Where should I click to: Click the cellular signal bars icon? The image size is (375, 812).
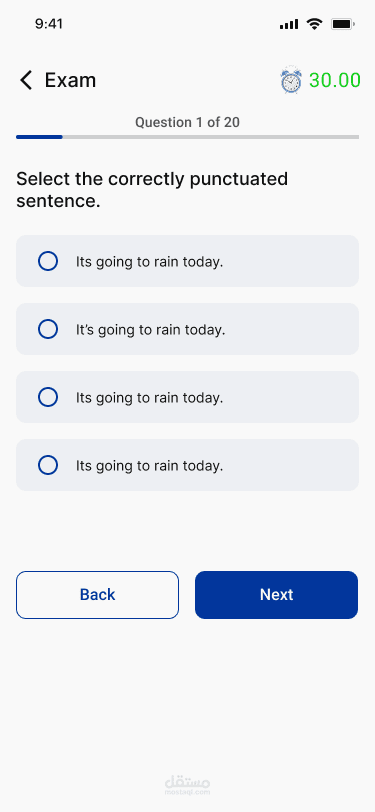point(289,24)
